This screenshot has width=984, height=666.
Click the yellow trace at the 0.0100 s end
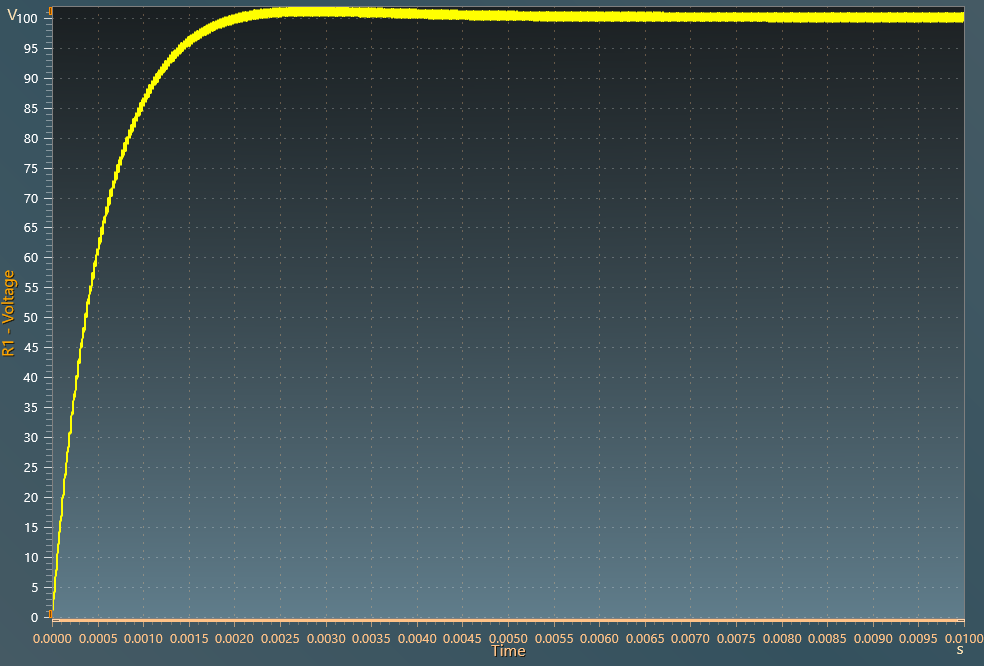961,17
